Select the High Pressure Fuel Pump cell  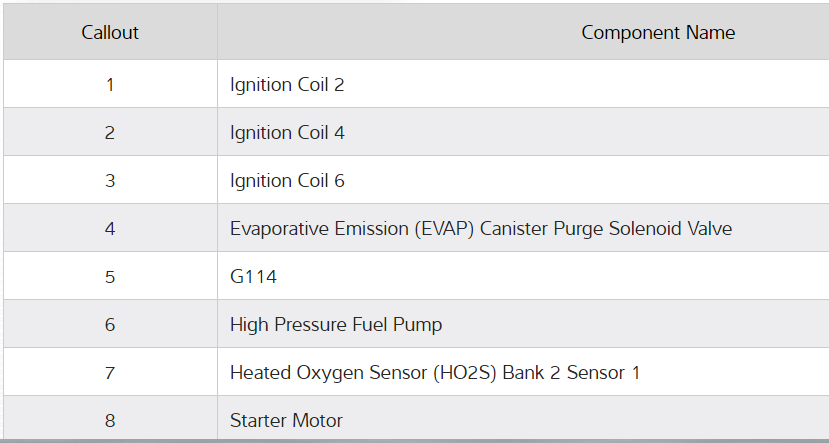(x=336, y=325)
